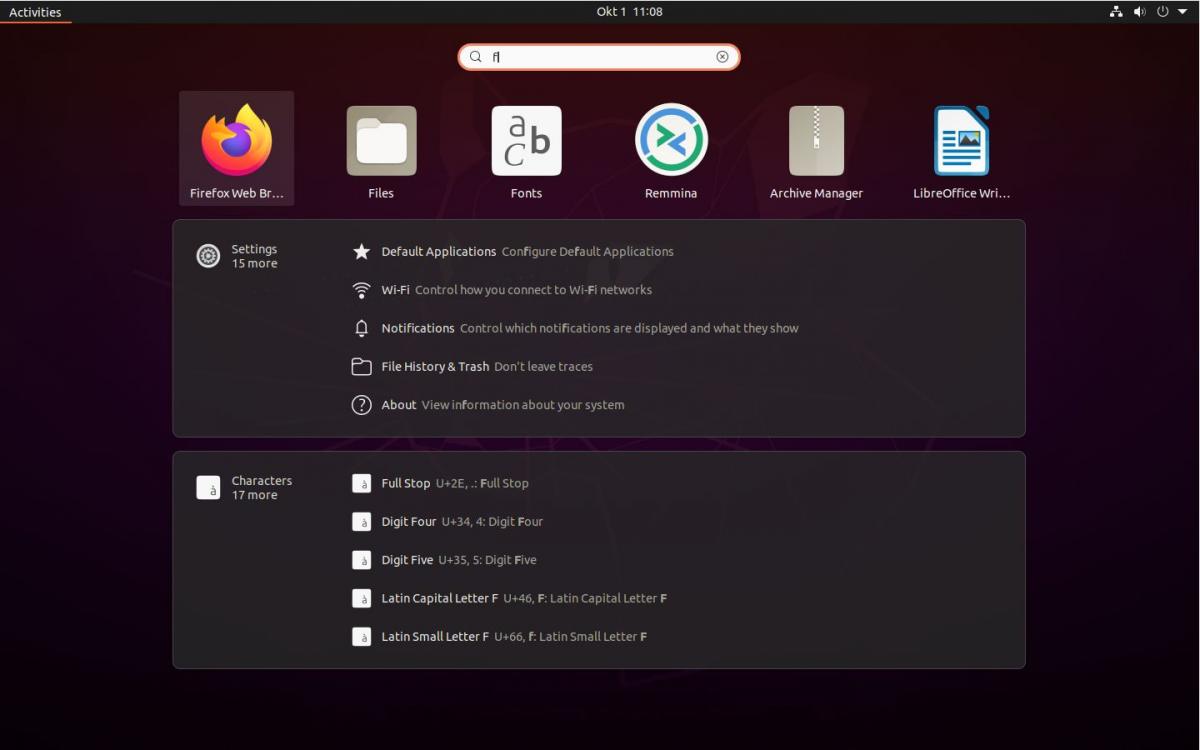Viewport: 1200px width, 750px height.
Task: Expand the power system menu
Action: click(1168, 12)
